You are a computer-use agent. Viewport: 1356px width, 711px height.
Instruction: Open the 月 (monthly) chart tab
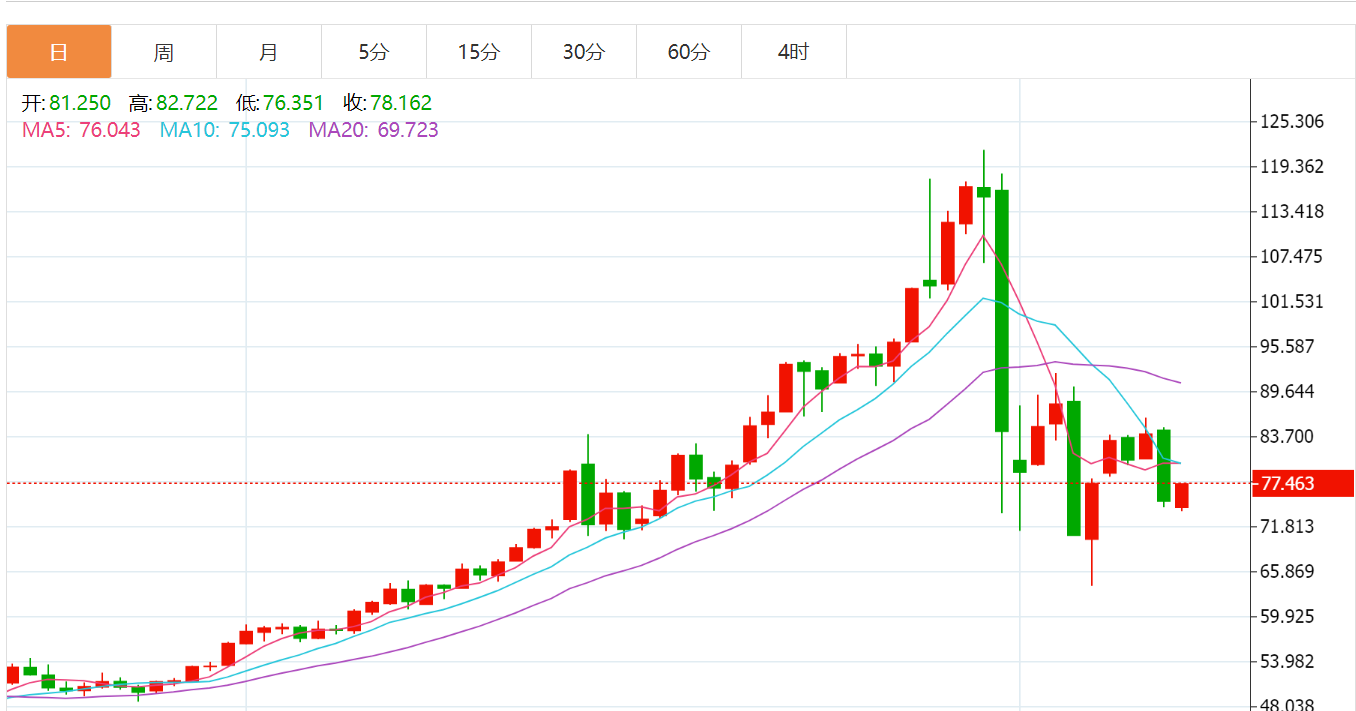click(269, 52)
